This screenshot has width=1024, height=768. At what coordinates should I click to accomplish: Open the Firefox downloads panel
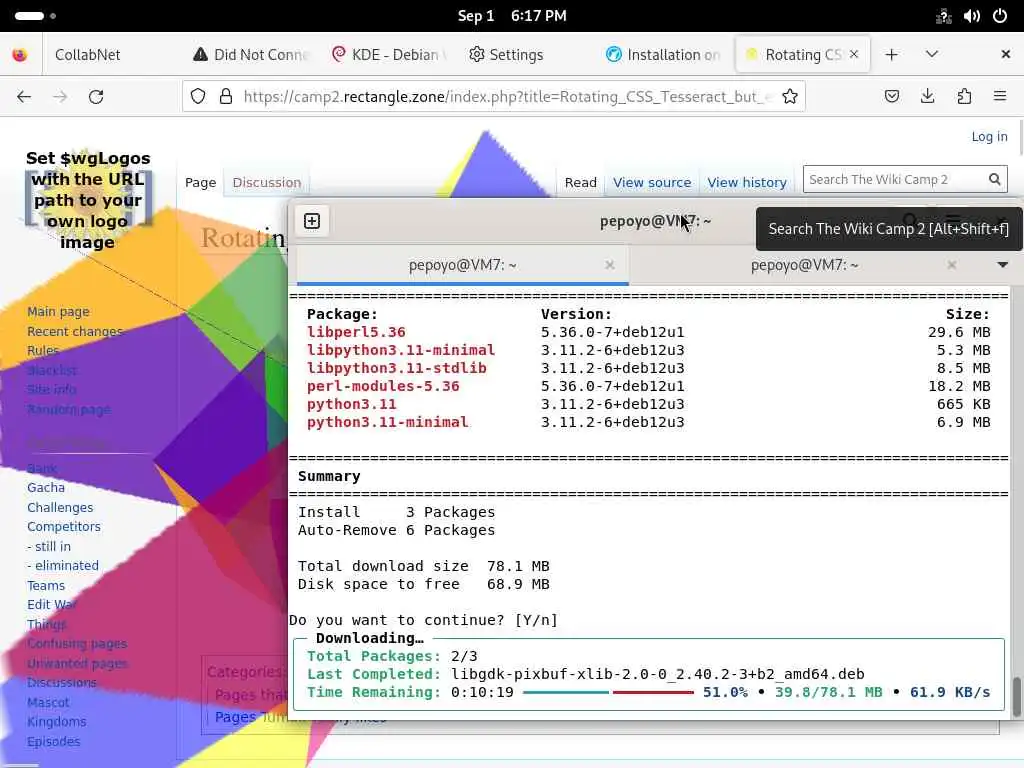927,97
